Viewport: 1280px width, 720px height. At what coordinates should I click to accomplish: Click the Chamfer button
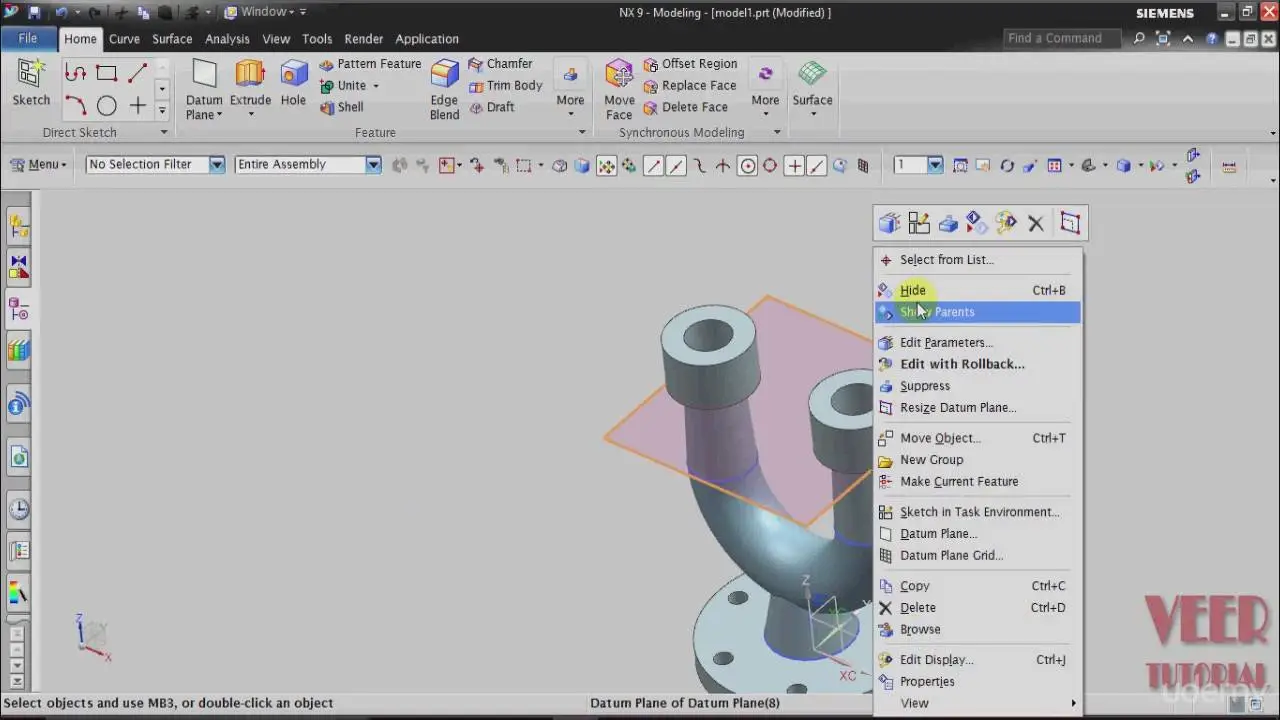coord(500,64)
